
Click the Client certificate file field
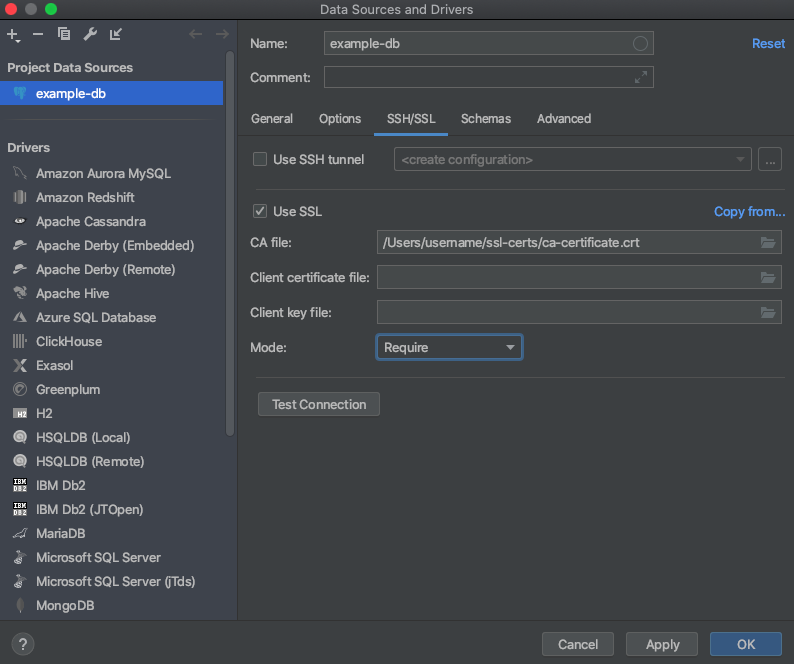[x=579, y=278]
